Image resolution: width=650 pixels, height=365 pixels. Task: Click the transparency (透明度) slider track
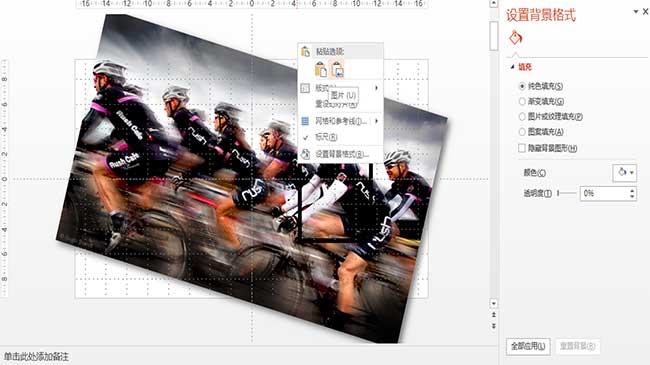click(567, 193)
